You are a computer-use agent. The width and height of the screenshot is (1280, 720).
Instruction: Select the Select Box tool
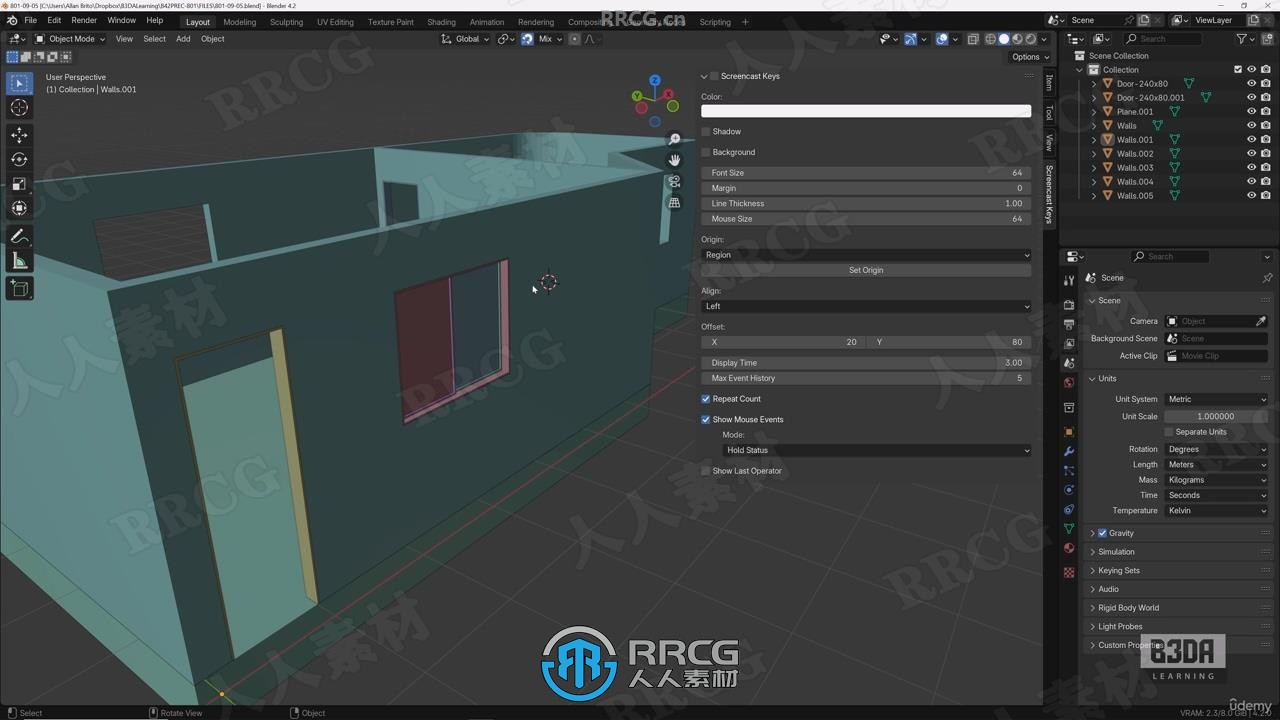pos(19,83)
